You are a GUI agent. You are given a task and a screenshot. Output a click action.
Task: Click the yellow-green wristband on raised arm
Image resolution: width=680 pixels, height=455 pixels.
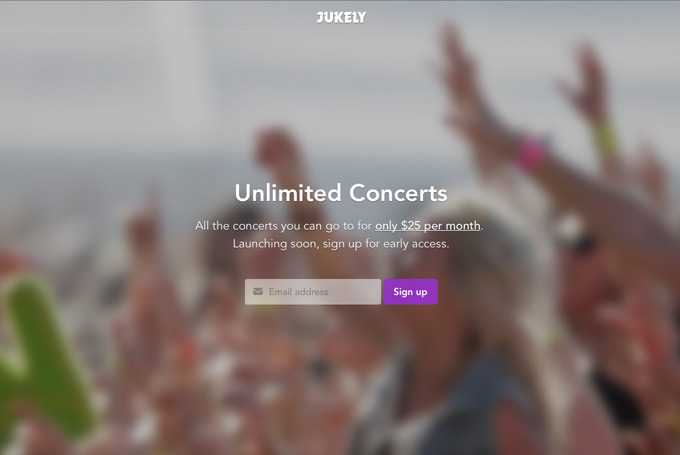pos(605,138)
